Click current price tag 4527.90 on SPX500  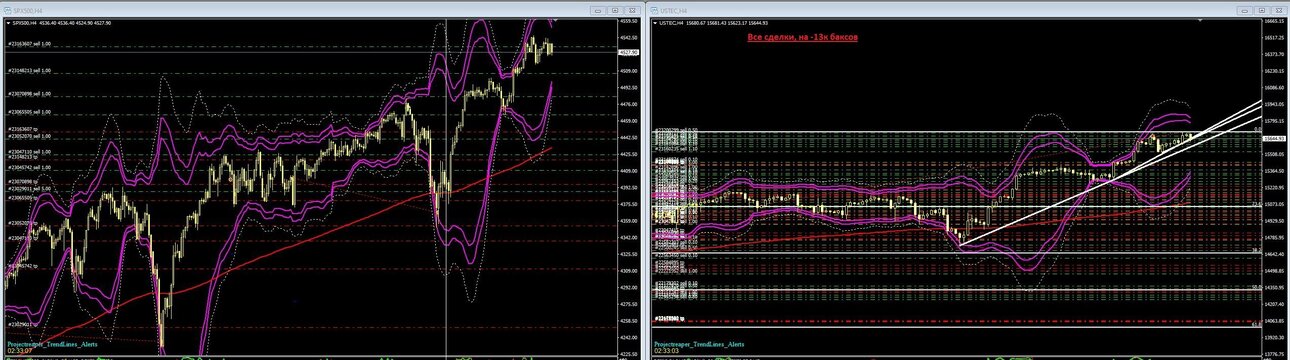click(628, 52)
